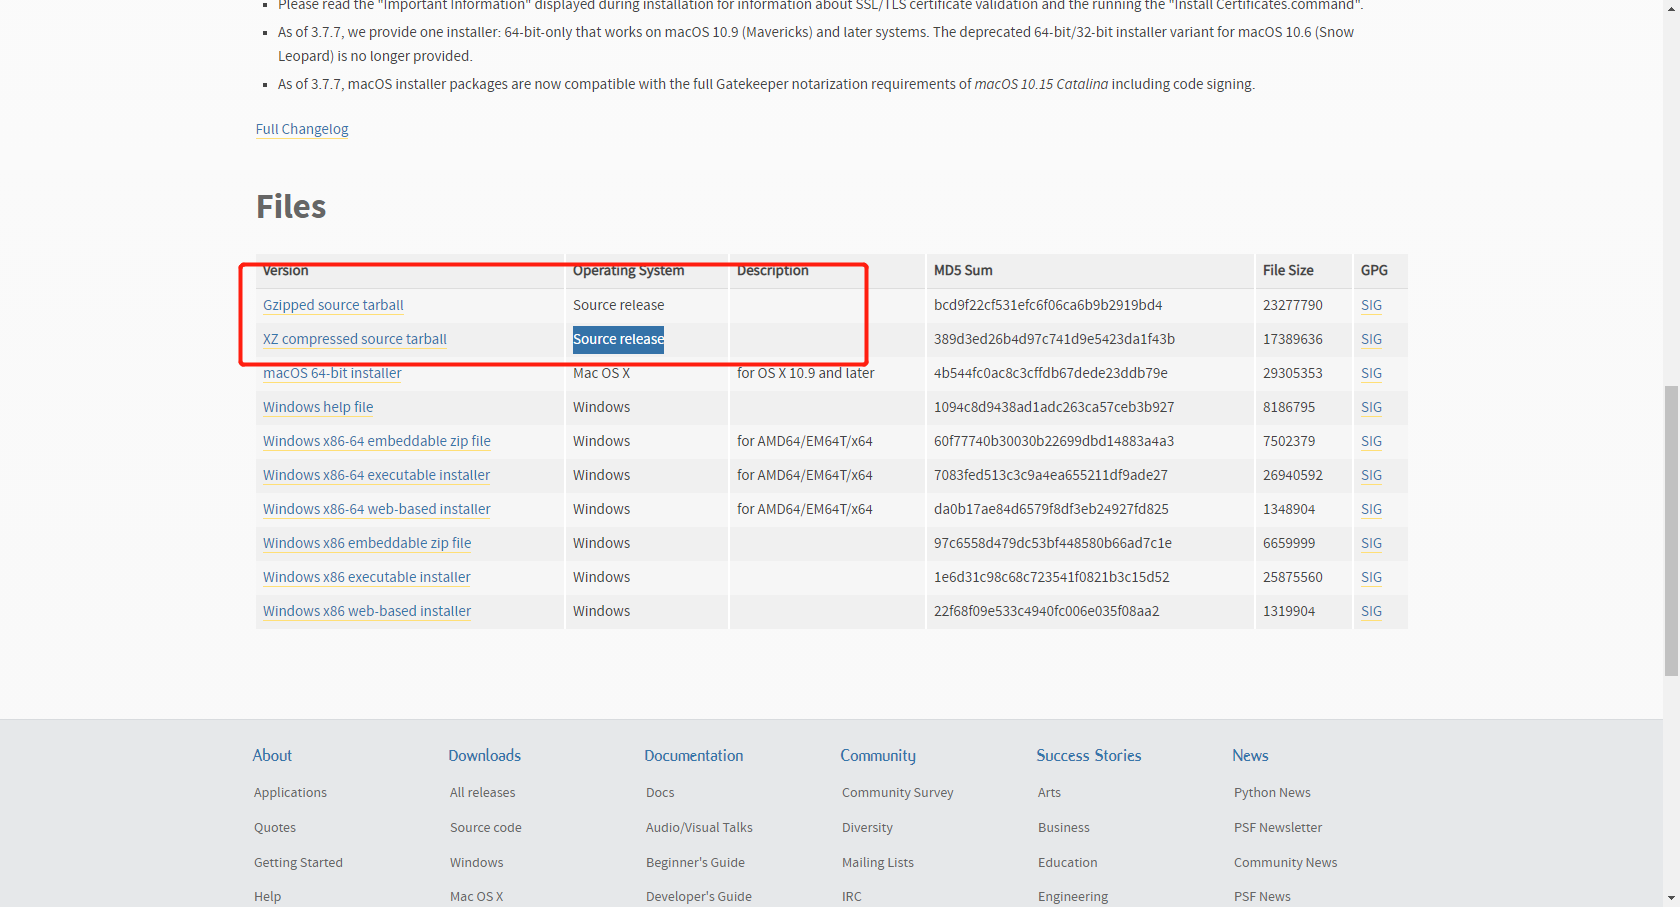Click the vertical scrollbar thumb
The width and height of the screenshot is (1680, 907).
(1671, 531)
